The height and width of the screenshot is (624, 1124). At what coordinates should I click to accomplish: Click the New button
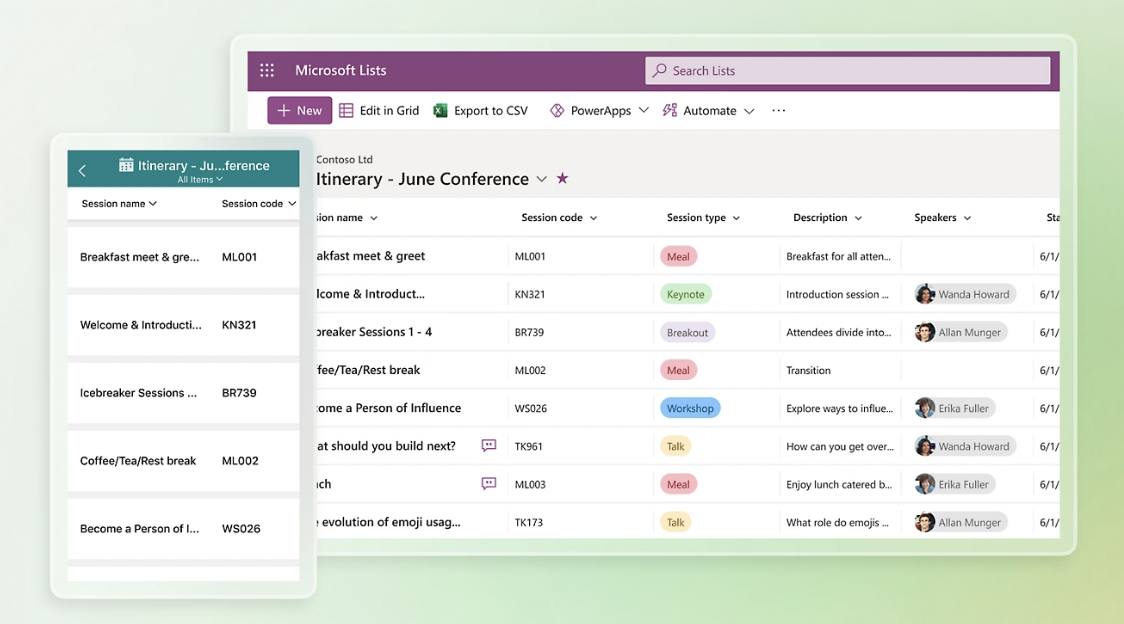300,110
